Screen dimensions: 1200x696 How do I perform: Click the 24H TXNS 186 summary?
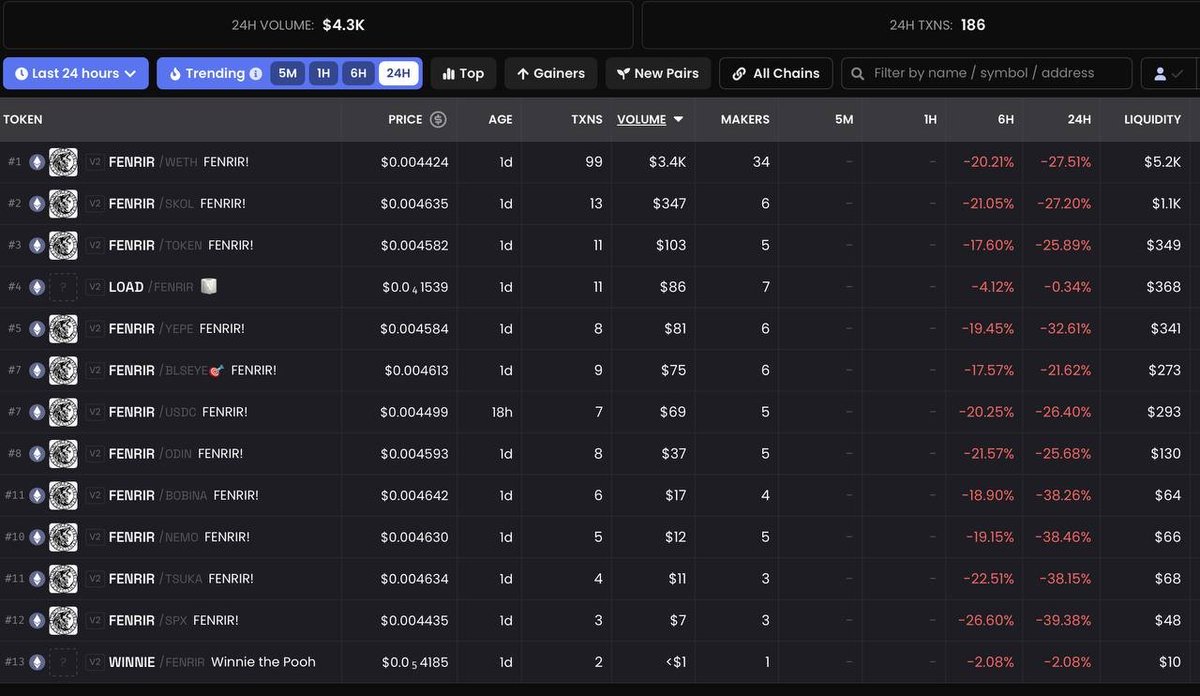click(938, 25)
